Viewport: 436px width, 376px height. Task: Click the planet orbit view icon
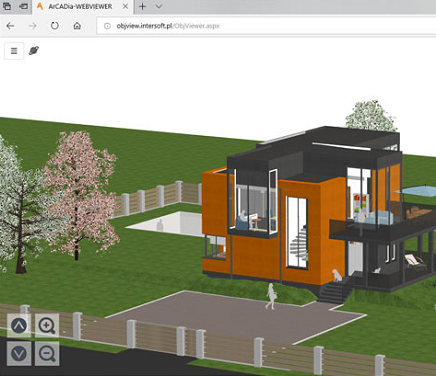(34, 51)
